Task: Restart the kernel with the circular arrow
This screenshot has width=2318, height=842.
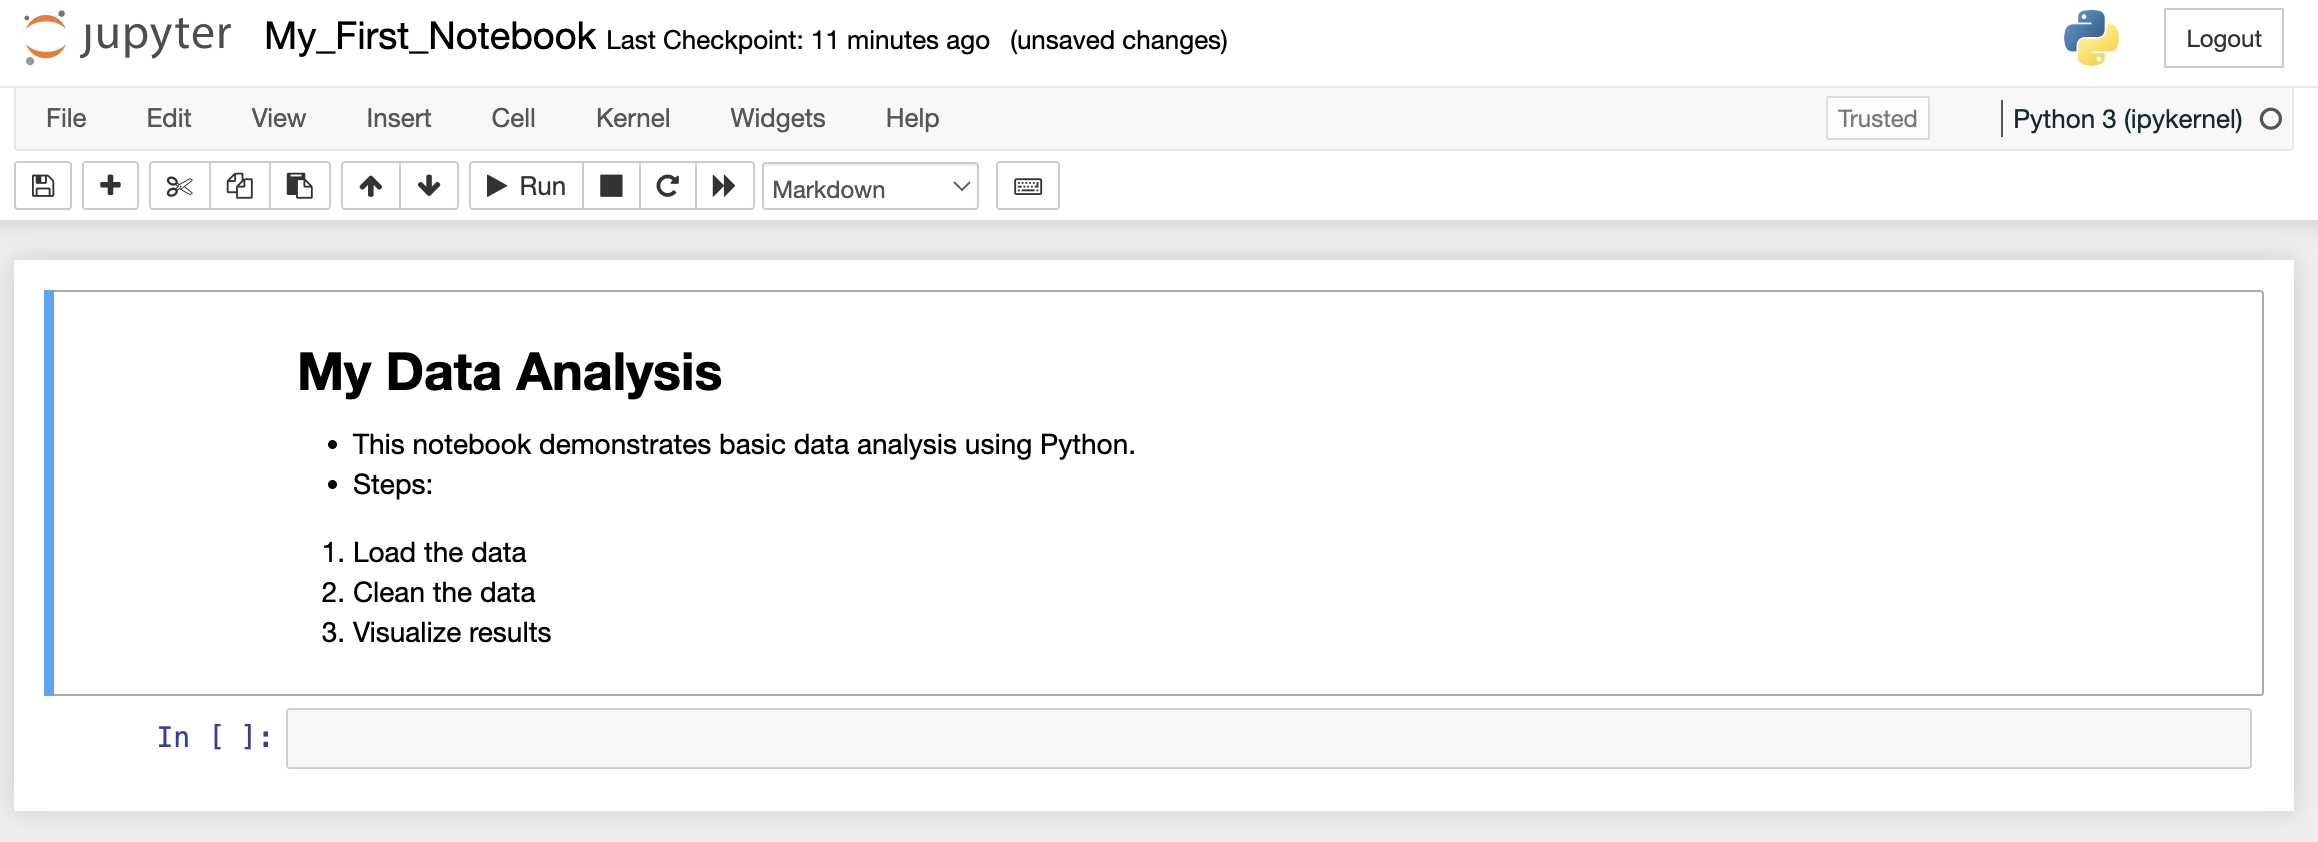Action: tap(668, 186)
